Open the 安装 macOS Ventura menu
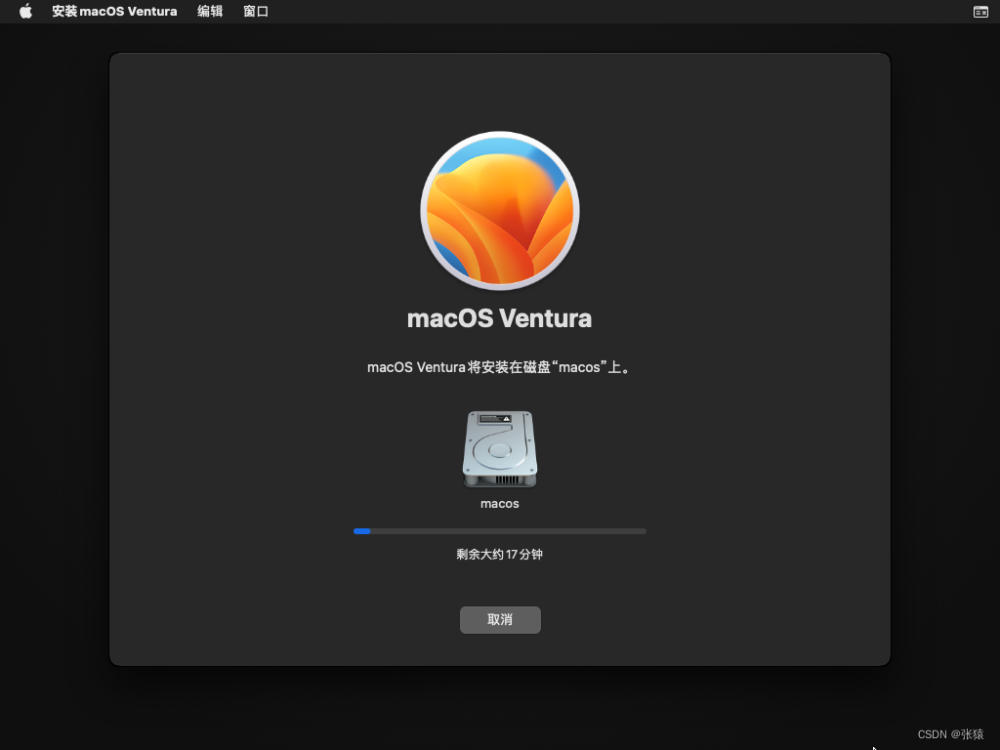The height and width of the screenshot is (750, 1000). (x=114, y=11)
